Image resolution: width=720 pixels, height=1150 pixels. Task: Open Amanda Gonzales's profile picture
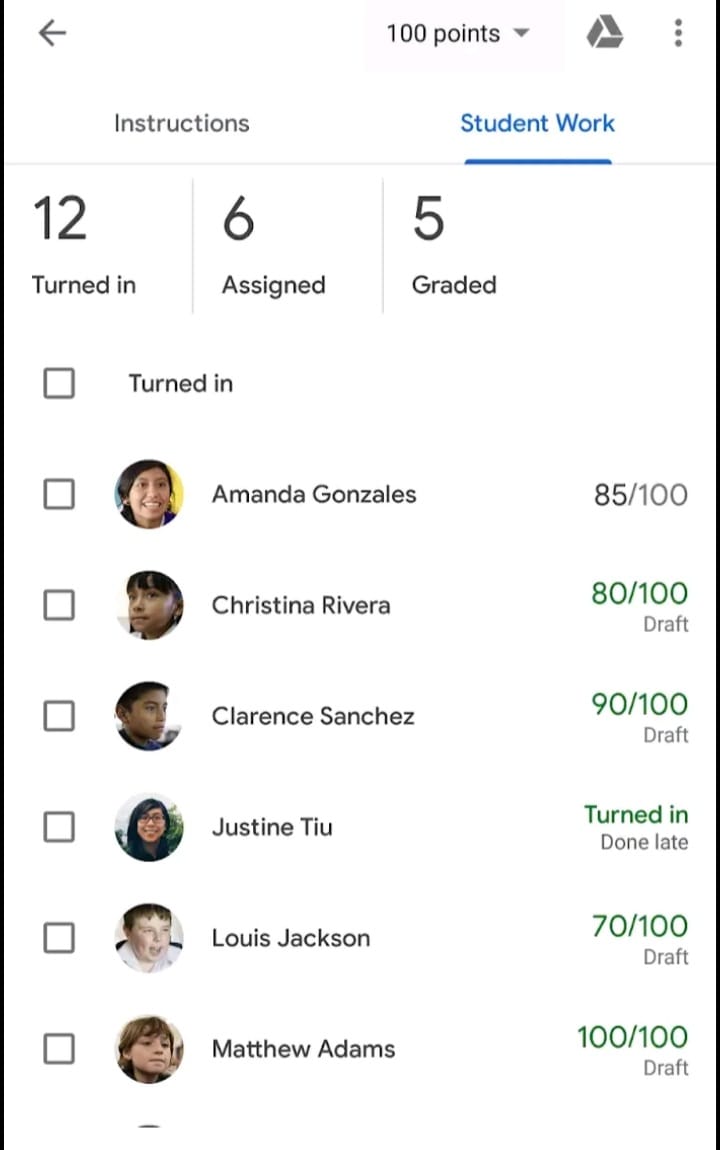click(149, 494)
